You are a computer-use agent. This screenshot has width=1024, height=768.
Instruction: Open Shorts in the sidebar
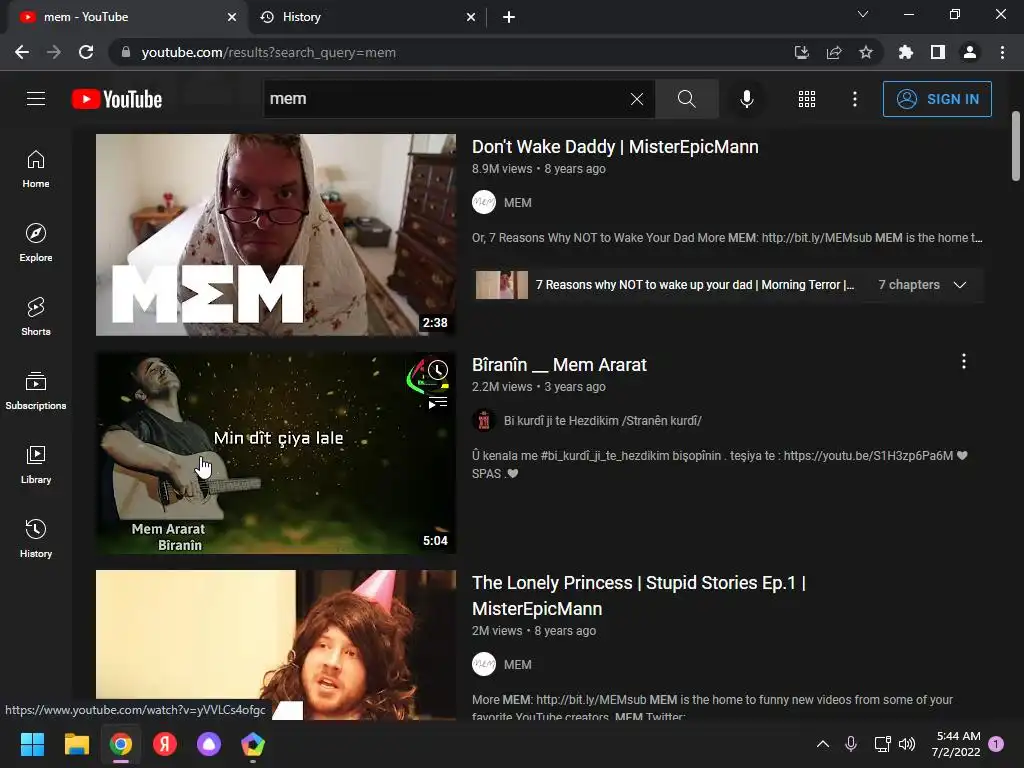36,317
